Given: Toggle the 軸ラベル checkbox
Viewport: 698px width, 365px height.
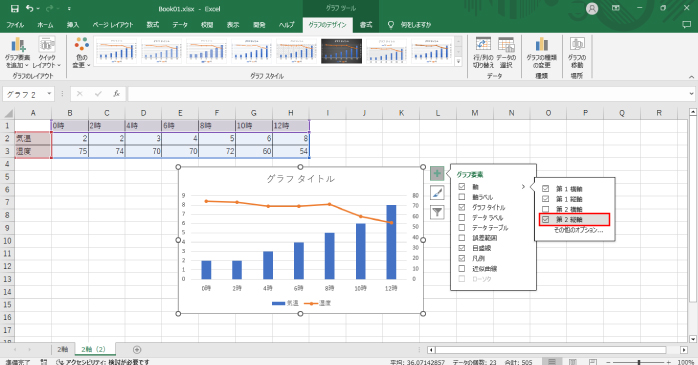Looking at the screenshot, I should pyautogui.click(x=462, y=197).
